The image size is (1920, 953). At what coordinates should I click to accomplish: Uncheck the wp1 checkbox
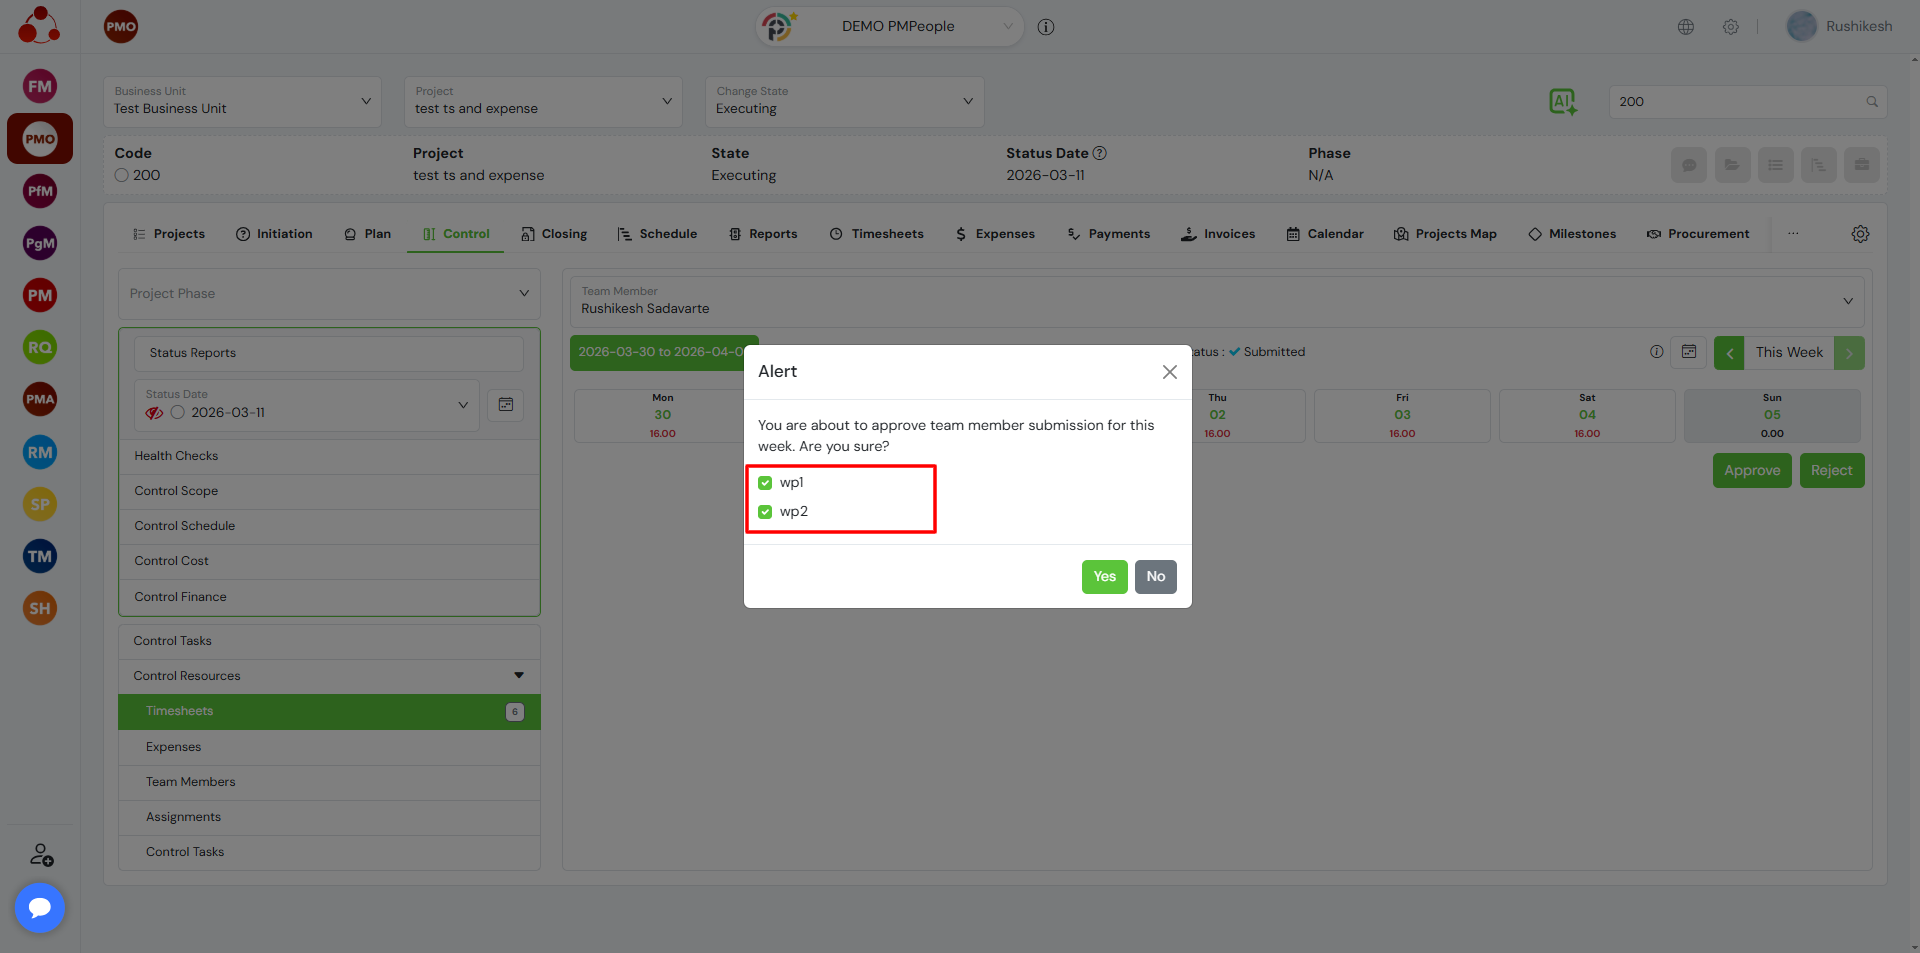pyautogui.click(x=765, y=483)
